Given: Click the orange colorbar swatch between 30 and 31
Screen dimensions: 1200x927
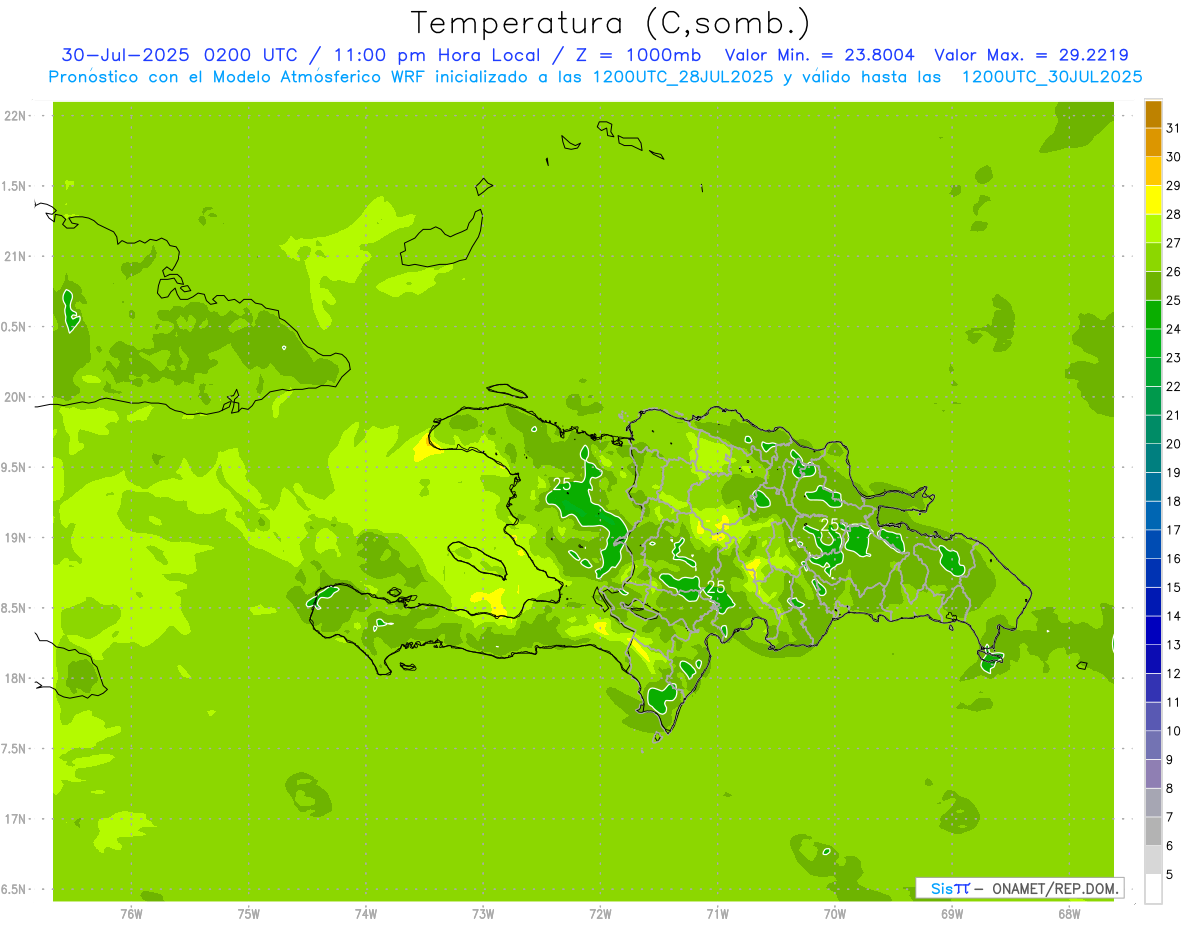Looking at the screenshot, I should tap(1153, 142).
